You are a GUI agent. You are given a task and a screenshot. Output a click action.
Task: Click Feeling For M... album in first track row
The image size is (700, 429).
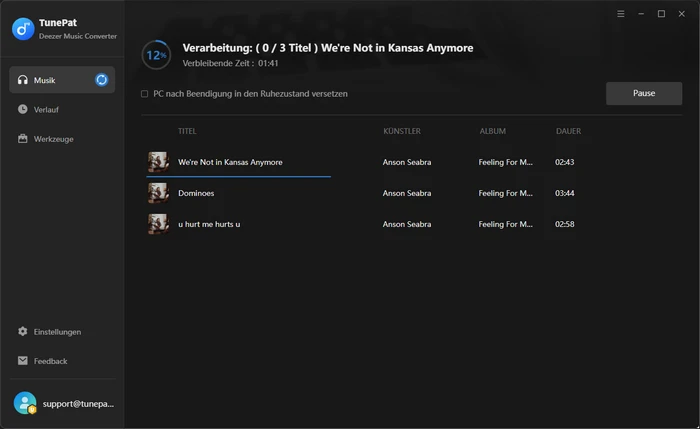coord(505,162)
